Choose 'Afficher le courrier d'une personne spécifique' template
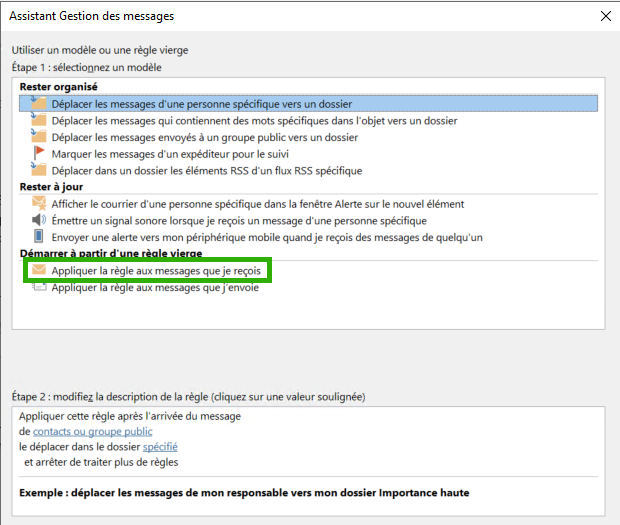This screenshot has width=620, height=525. click(257, 204)
